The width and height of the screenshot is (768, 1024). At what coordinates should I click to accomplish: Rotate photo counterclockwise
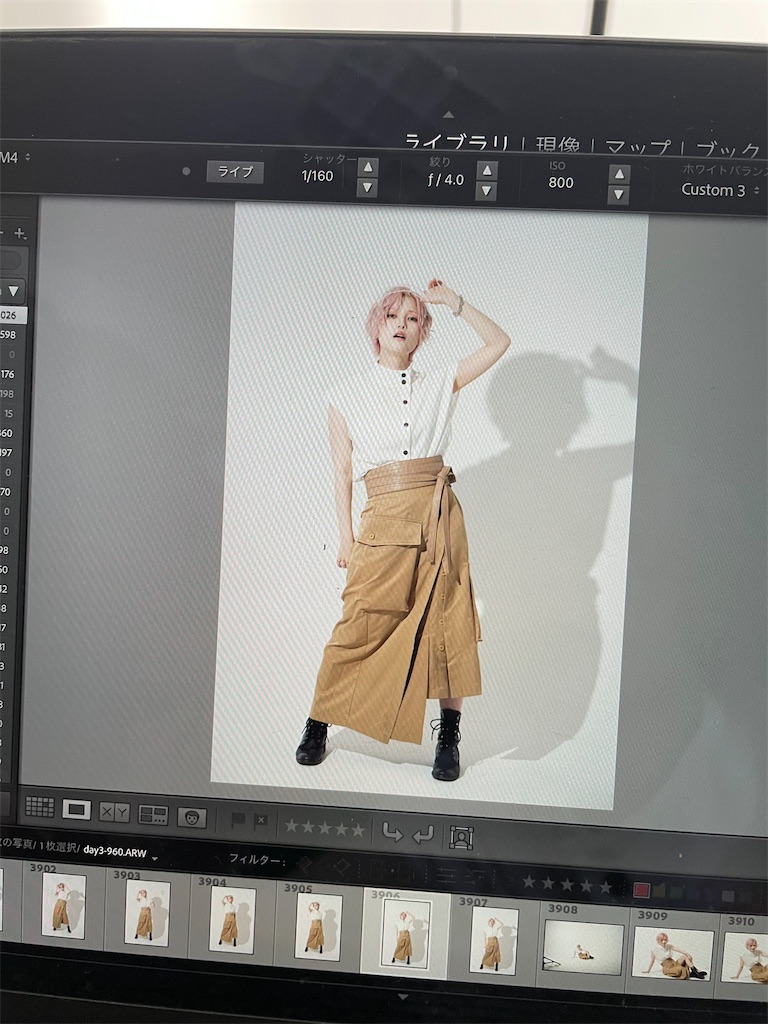[x=392, y=832]
